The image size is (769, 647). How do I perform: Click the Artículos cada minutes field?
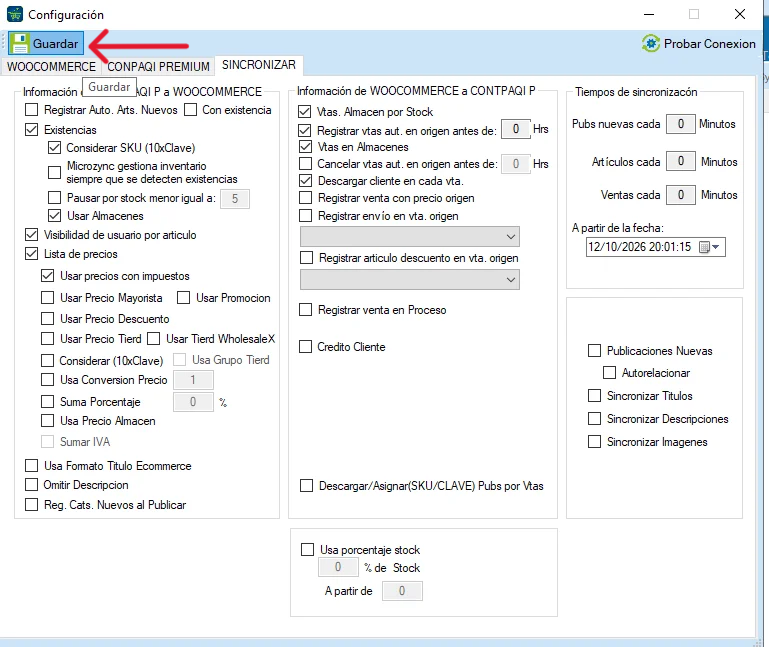[681, 161]
